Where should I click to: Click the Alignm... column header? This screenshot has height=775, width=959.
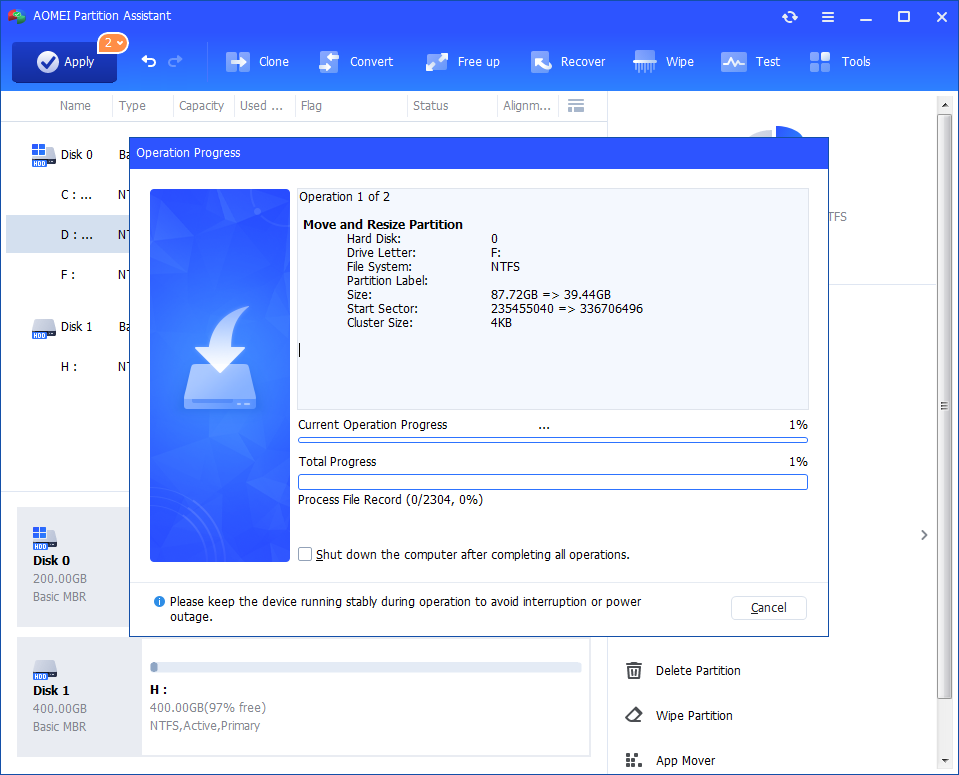(527, 106)
